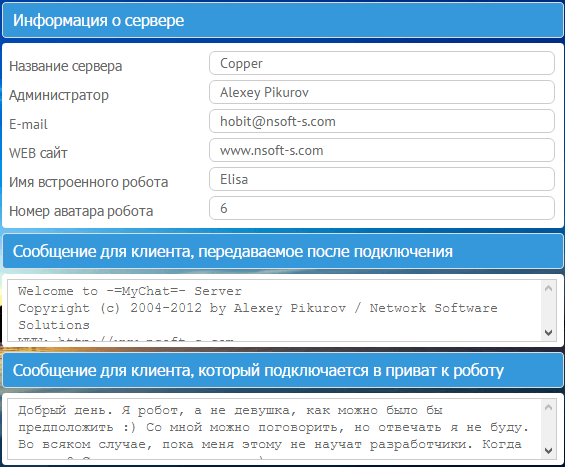This screenshot has height=467, width=565.
Task: Click the WEB сайт label
Action: pyautogui.click(x=38, y=153)
